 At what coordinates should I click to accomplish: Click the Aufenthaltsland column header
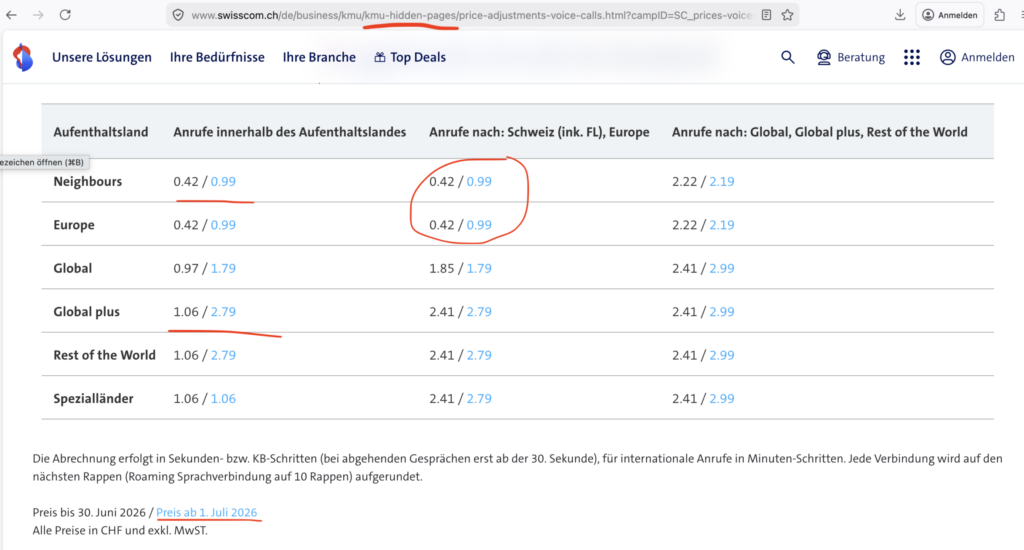point(101,132)
